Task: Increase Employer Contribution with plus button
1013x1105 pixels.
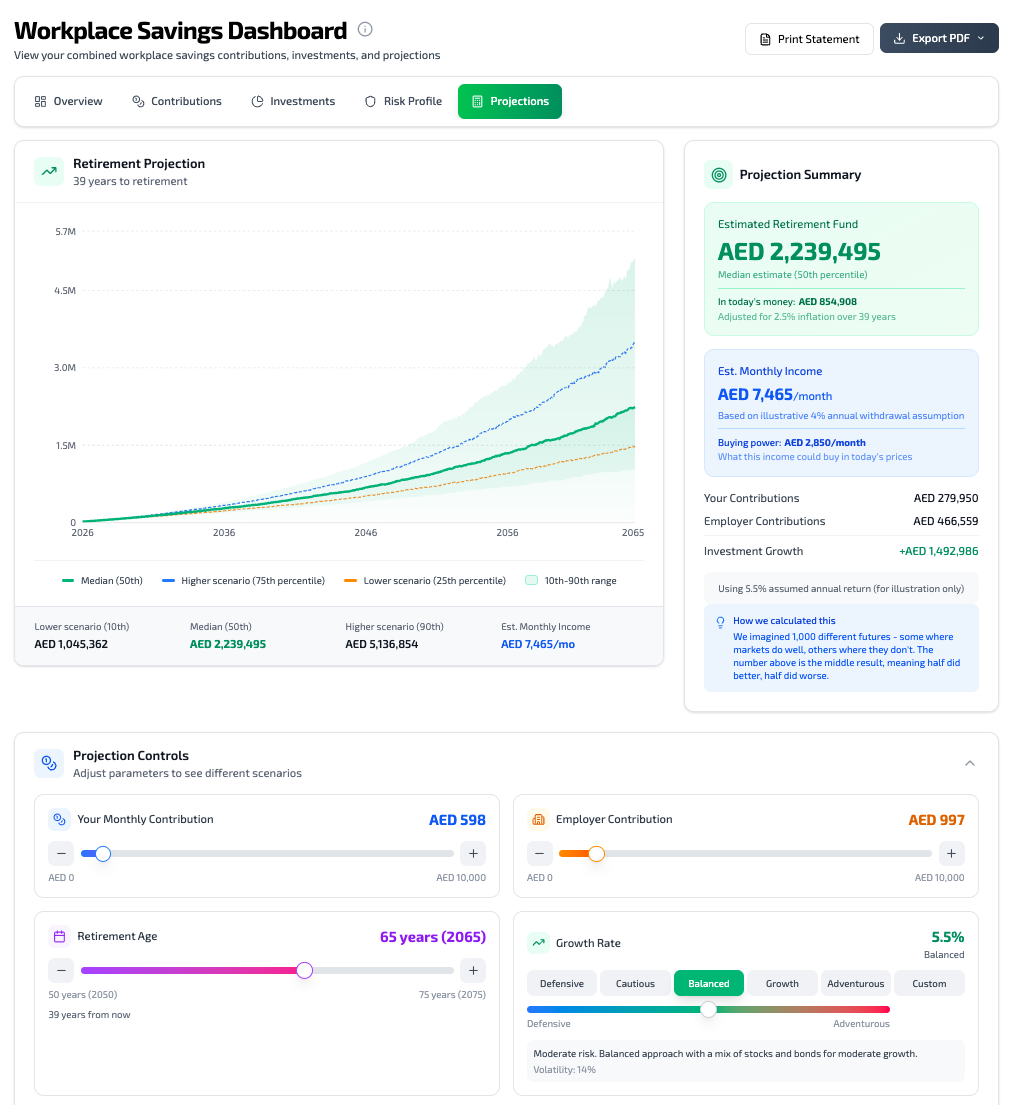Action: pyautogui.click(x=951, y=853)
